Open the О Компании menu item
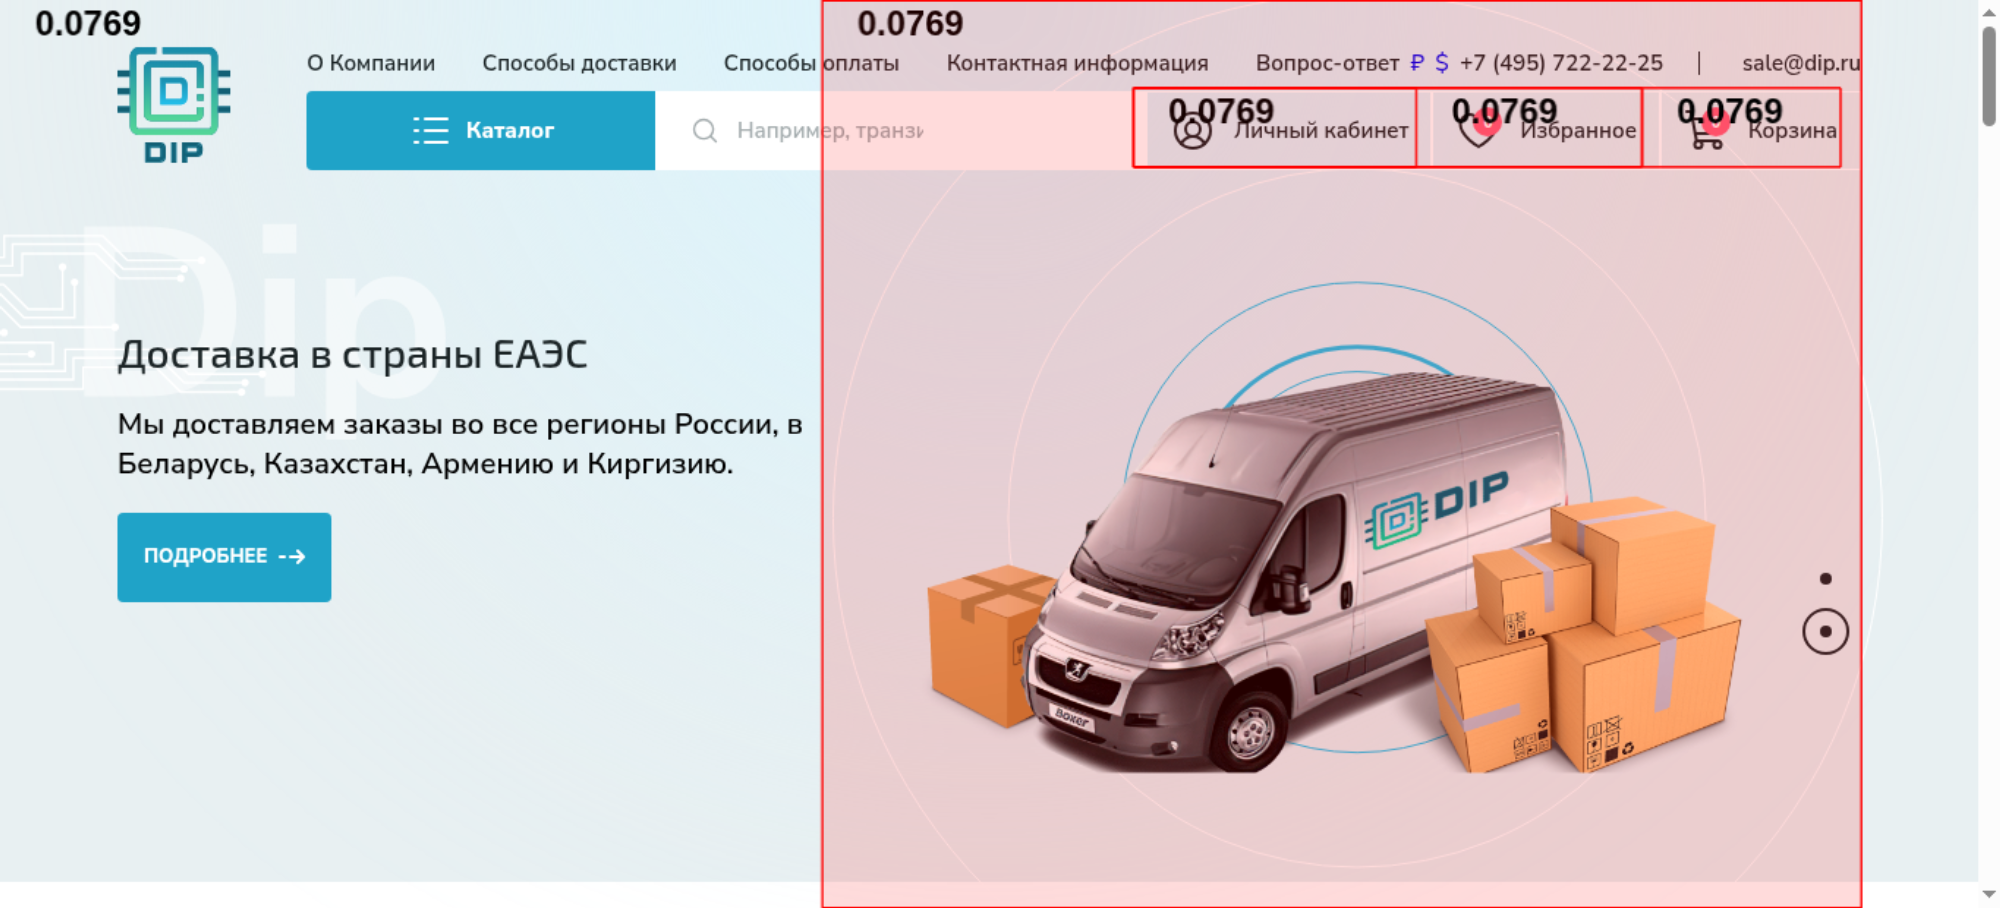The image size is (2000, 908). tap(371, 63)
